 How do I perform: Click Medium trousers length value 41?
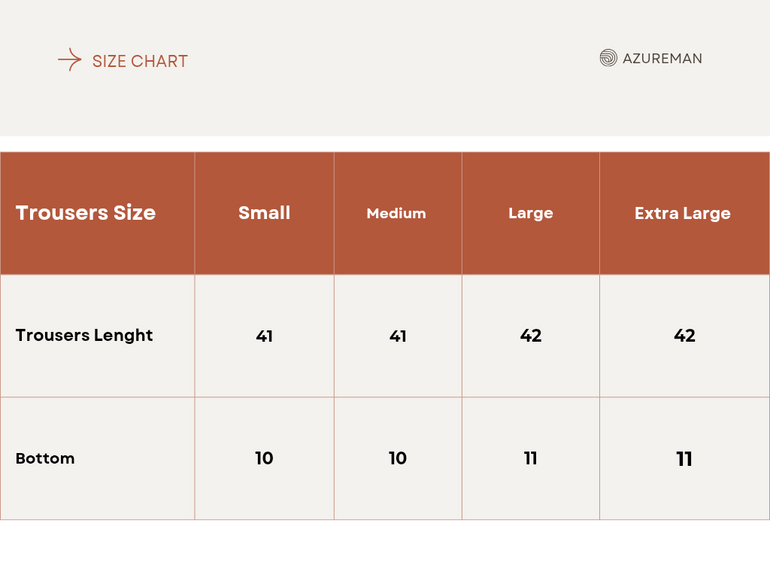click(398, 336)
